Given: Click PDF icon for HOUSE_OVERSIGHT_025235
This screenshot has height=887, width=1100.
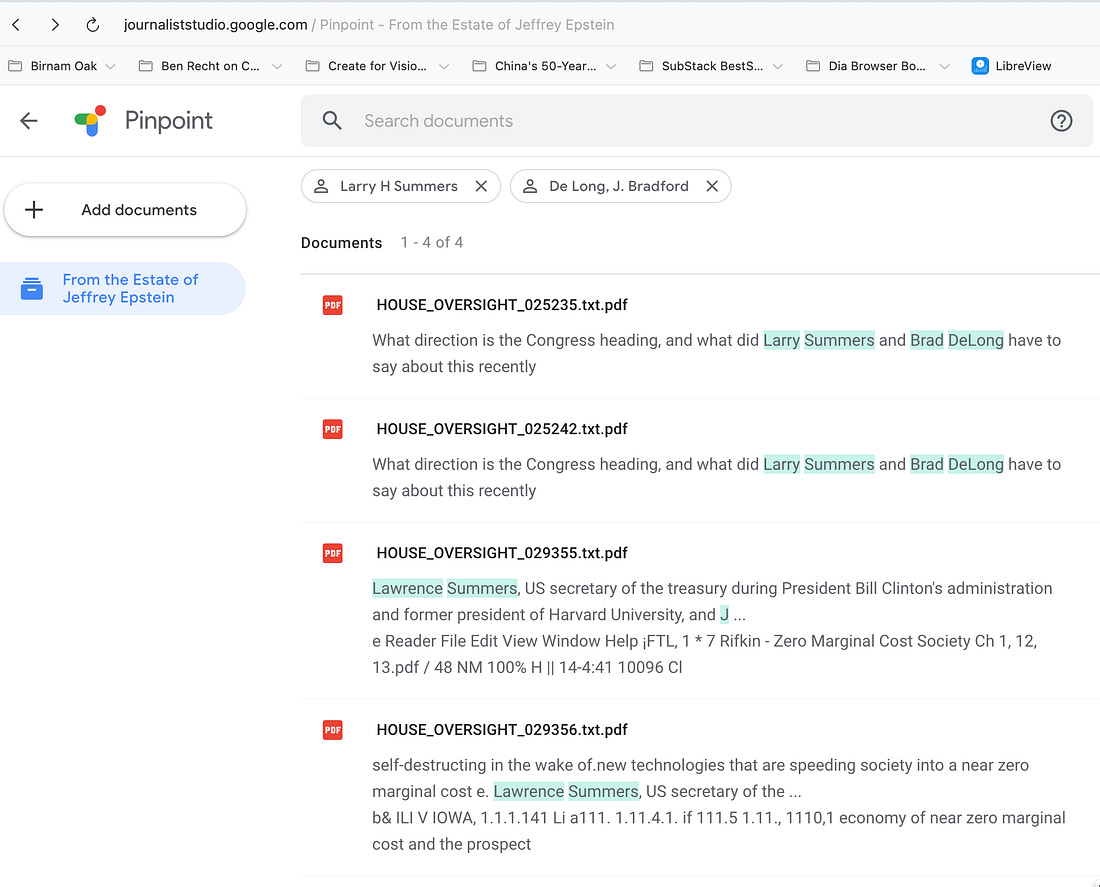Looking at the screenshot, I should click(x=333, y=305).
